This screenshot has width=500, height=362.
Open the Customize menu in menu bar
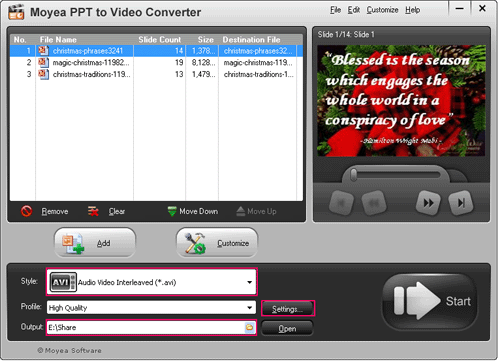tap(382, 10)
